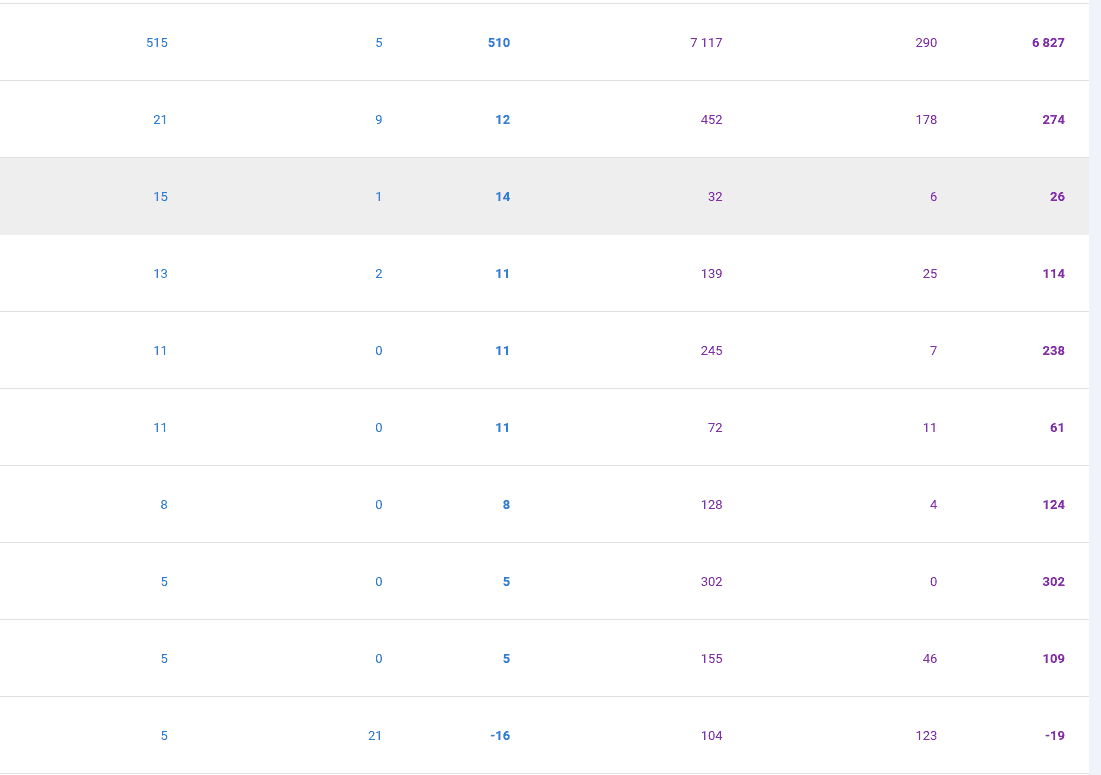Open the bold purple total 6 827

click(1048, 43)
